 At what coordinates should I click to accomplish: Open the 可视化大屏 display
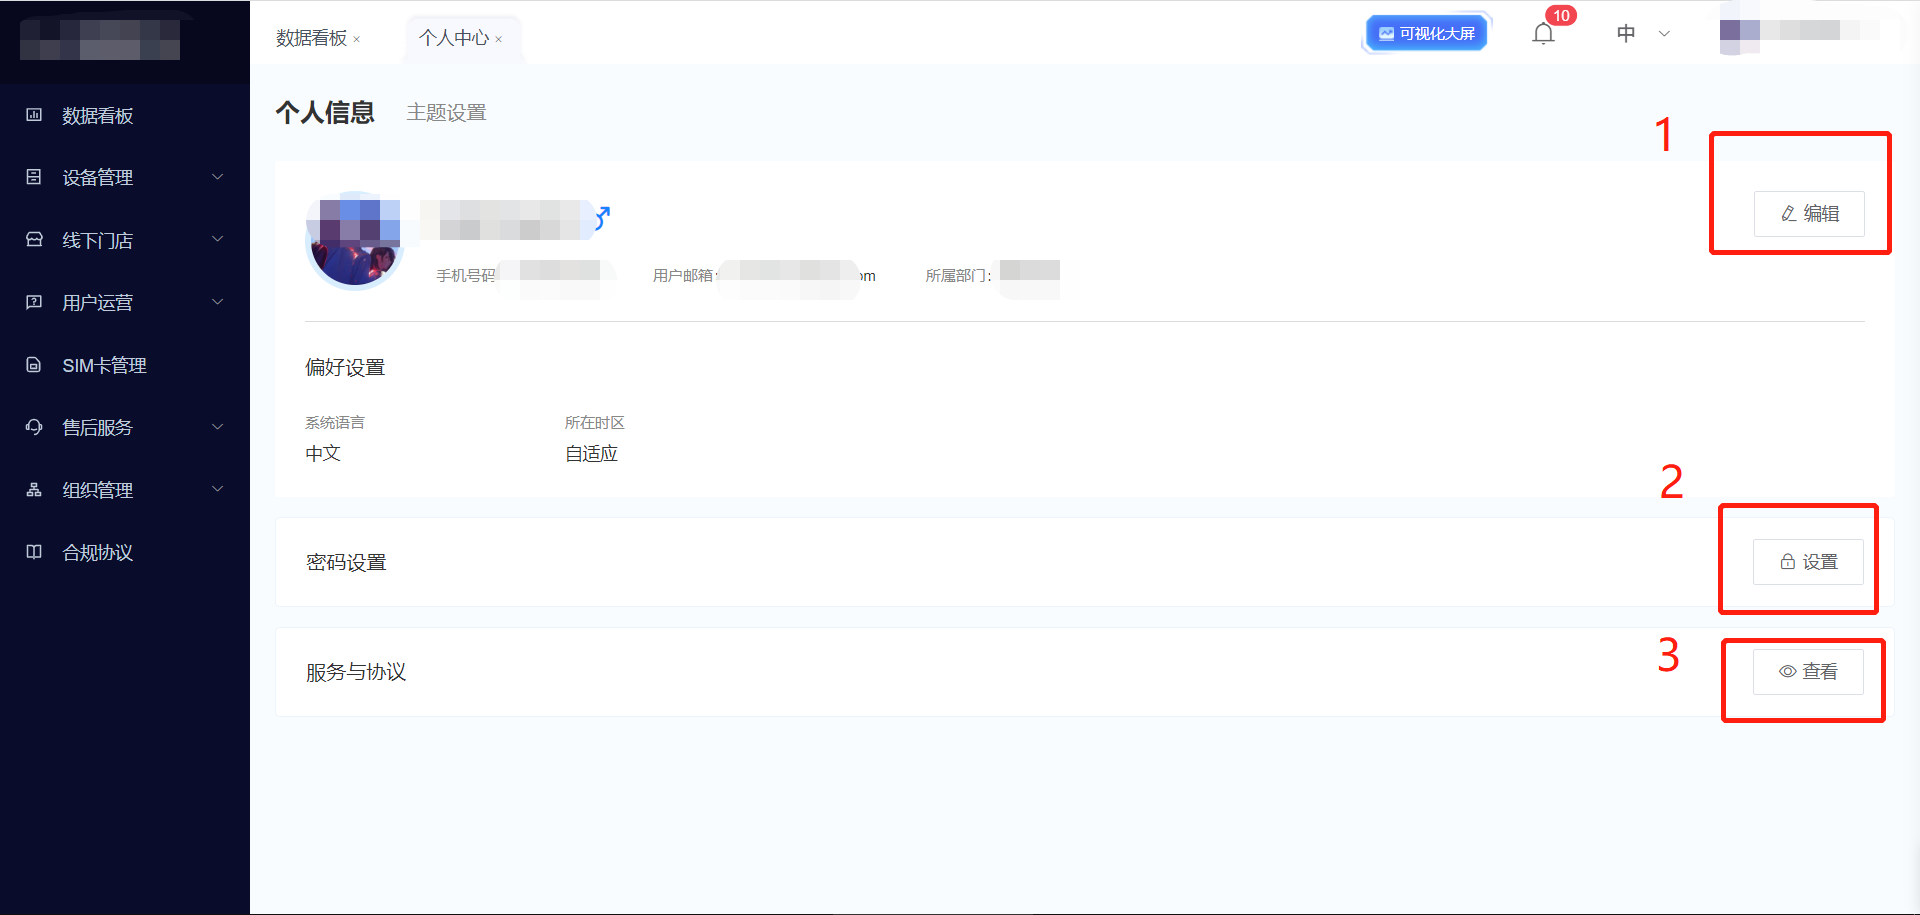(x=1427, y=34)
